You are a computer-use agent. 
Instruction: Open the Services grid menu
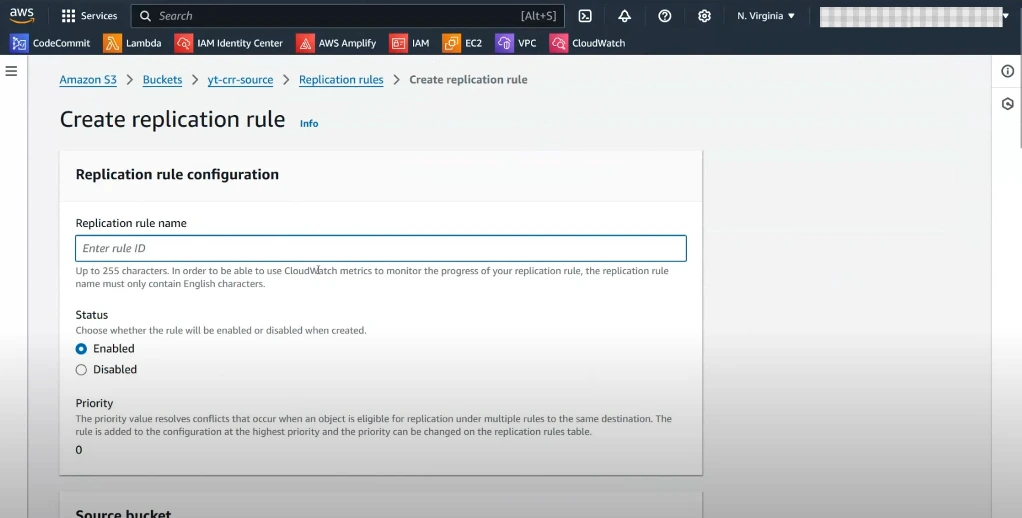click(x=89, y=16)
